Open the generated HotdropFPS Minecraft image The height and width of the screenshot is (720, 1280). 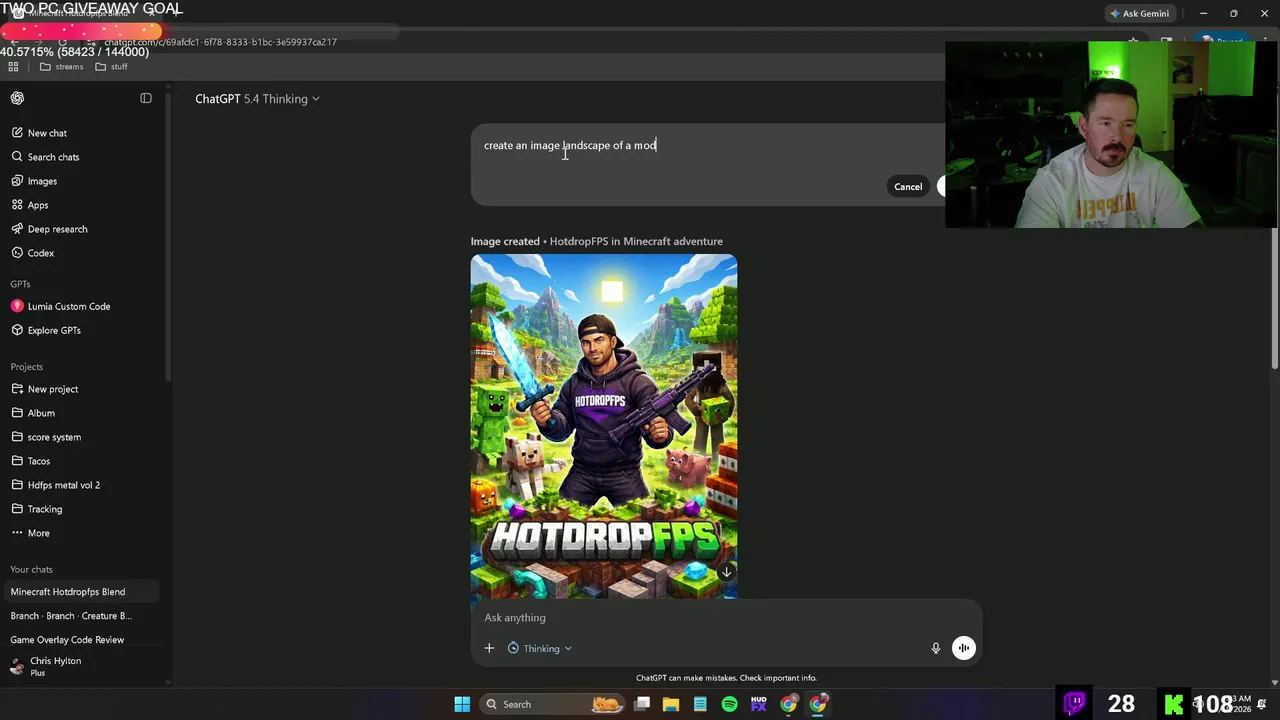(x=604, y=427)
